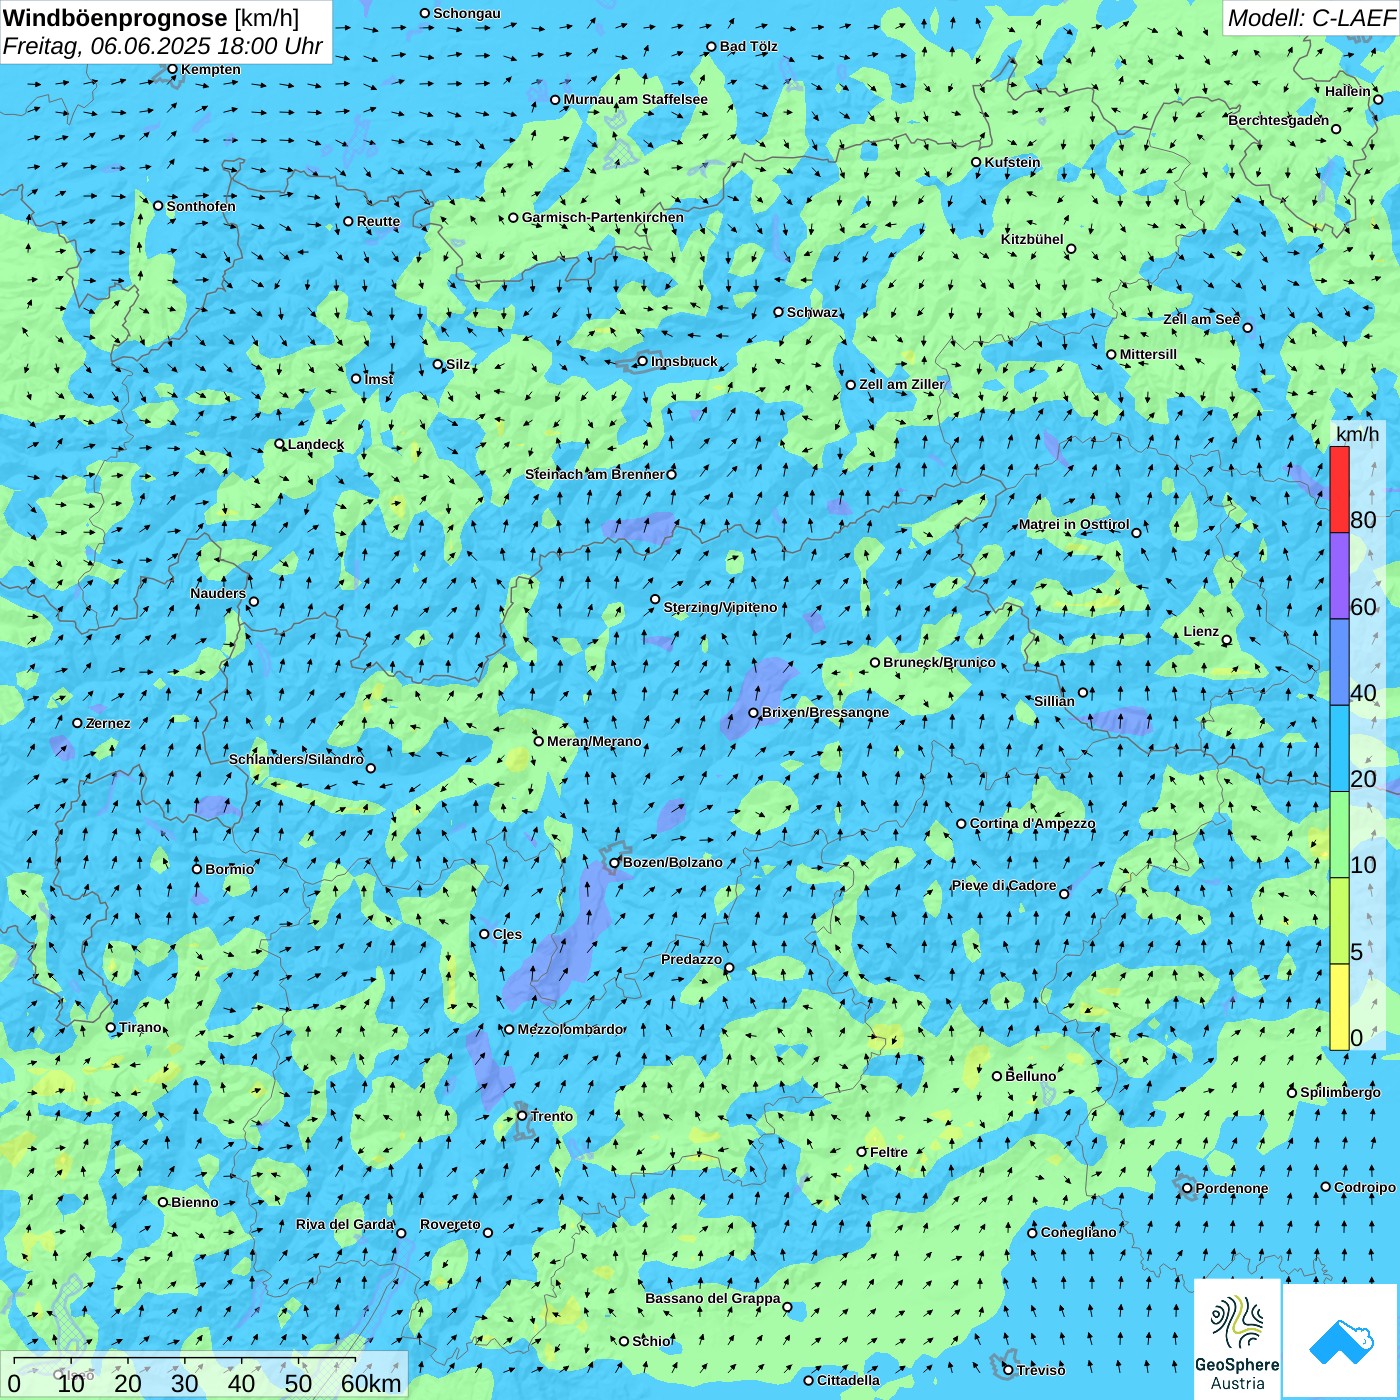1400x1400 pixels.
Task: Click the Belluno marker circle
Action: click(996, 1076)
